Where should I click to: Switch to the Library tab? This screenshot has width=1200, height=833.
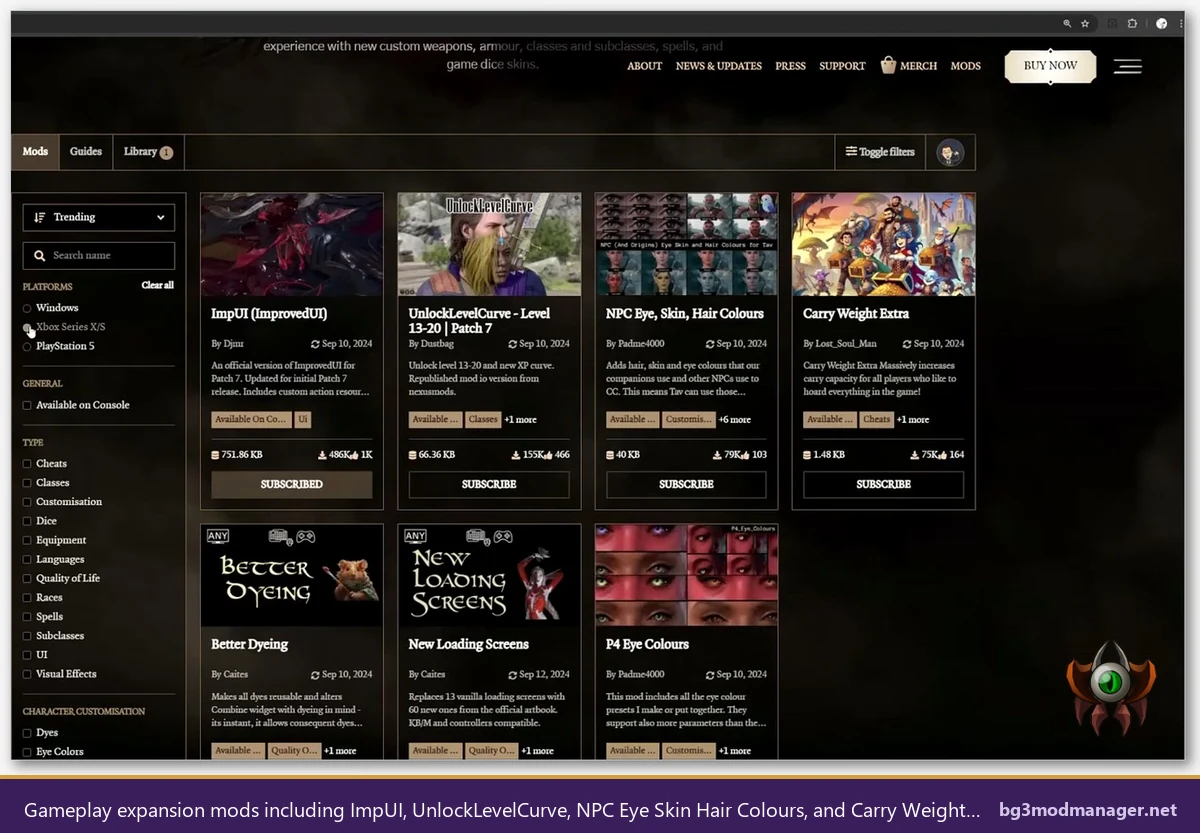coord(148,152)
